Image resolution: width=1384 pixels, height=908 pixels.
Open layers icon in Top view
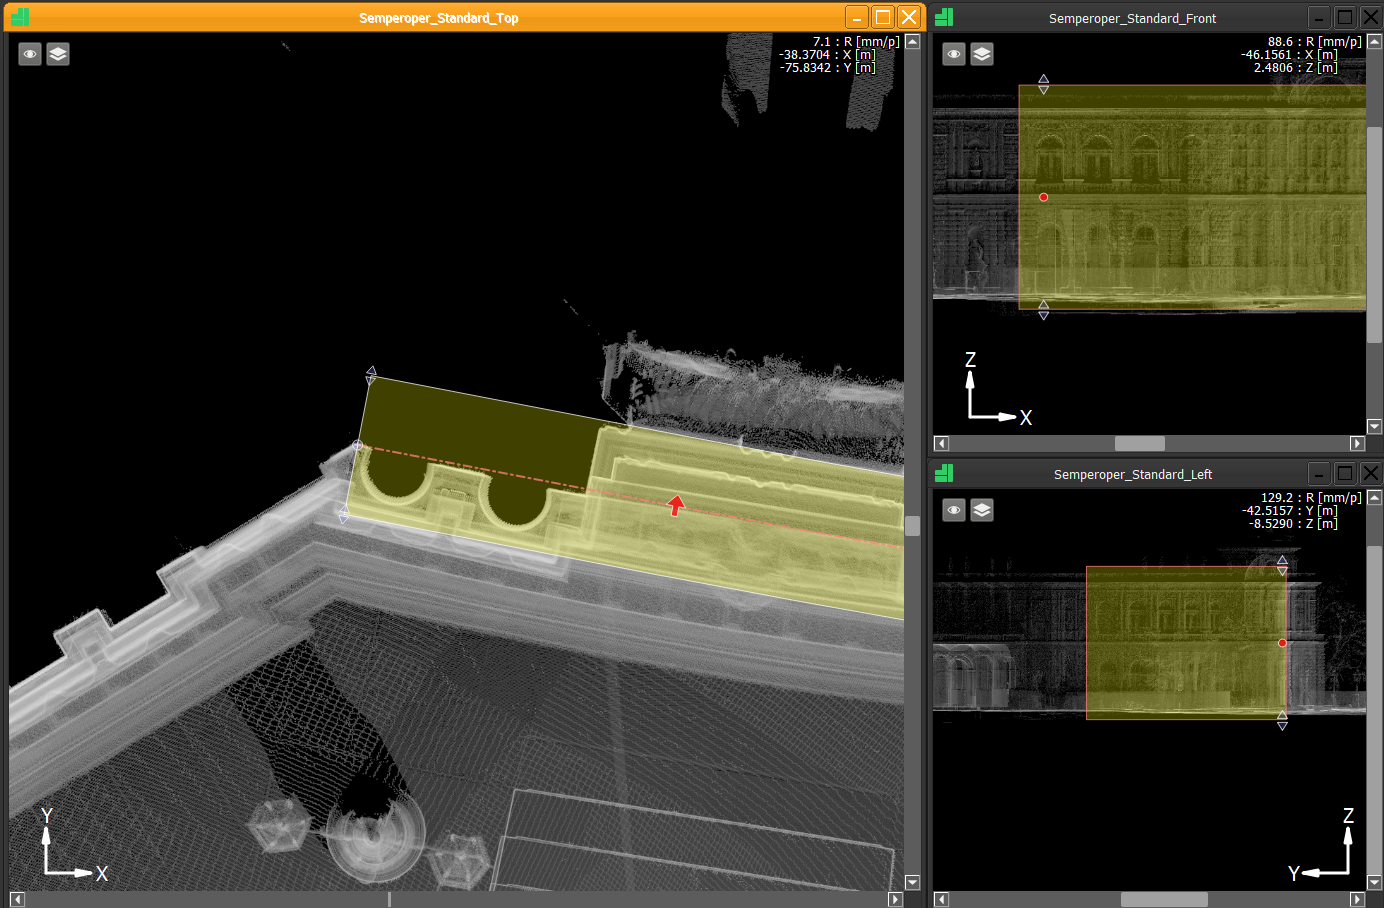(x=58, y=54)
